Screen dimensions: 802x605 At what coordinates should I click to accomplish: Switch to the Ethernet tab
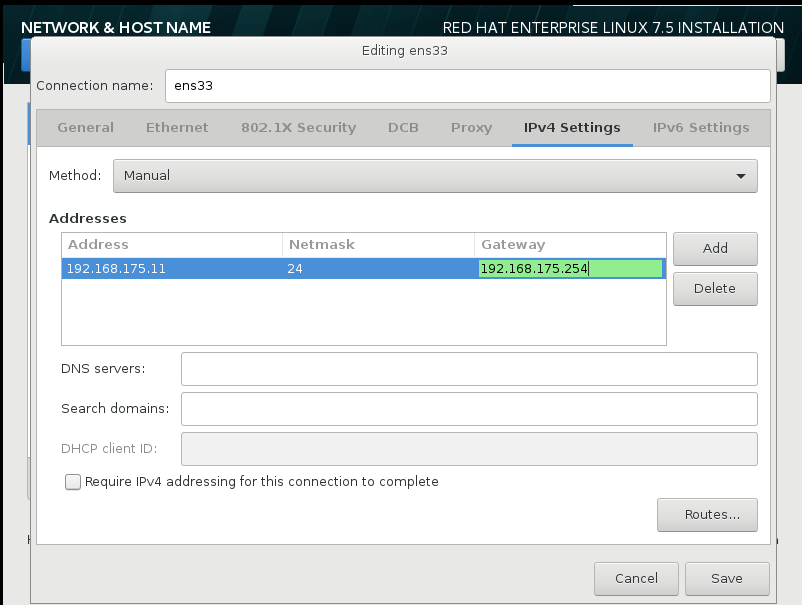pos(177,128)
